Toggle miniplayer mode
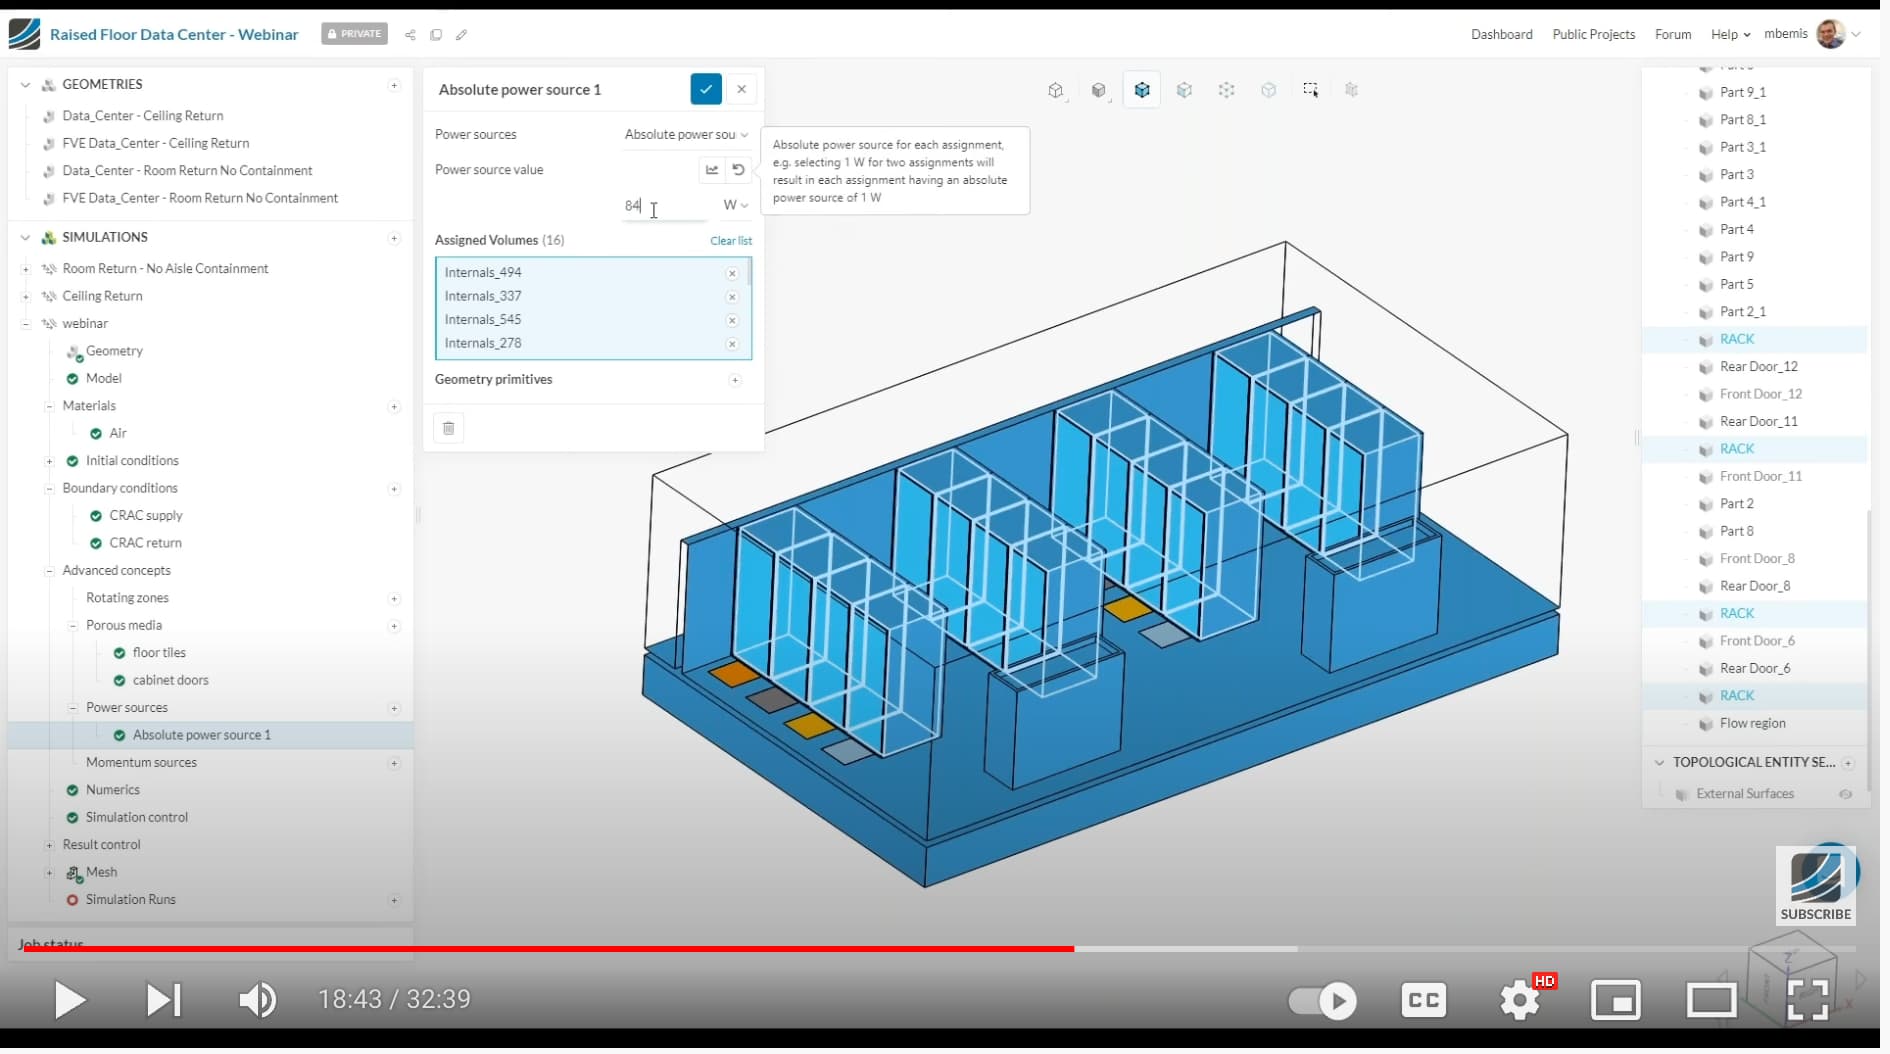 pyautogui.click(x=1616, y=999)
